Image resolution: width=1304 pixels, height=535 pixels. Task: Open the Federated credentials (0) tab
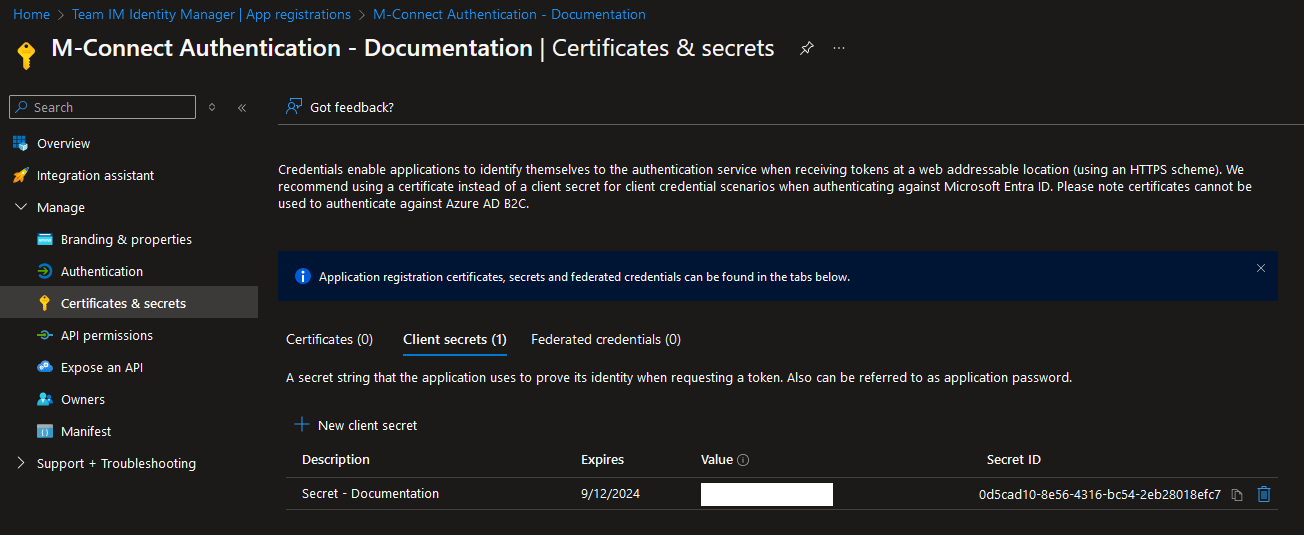coord(606,339)
